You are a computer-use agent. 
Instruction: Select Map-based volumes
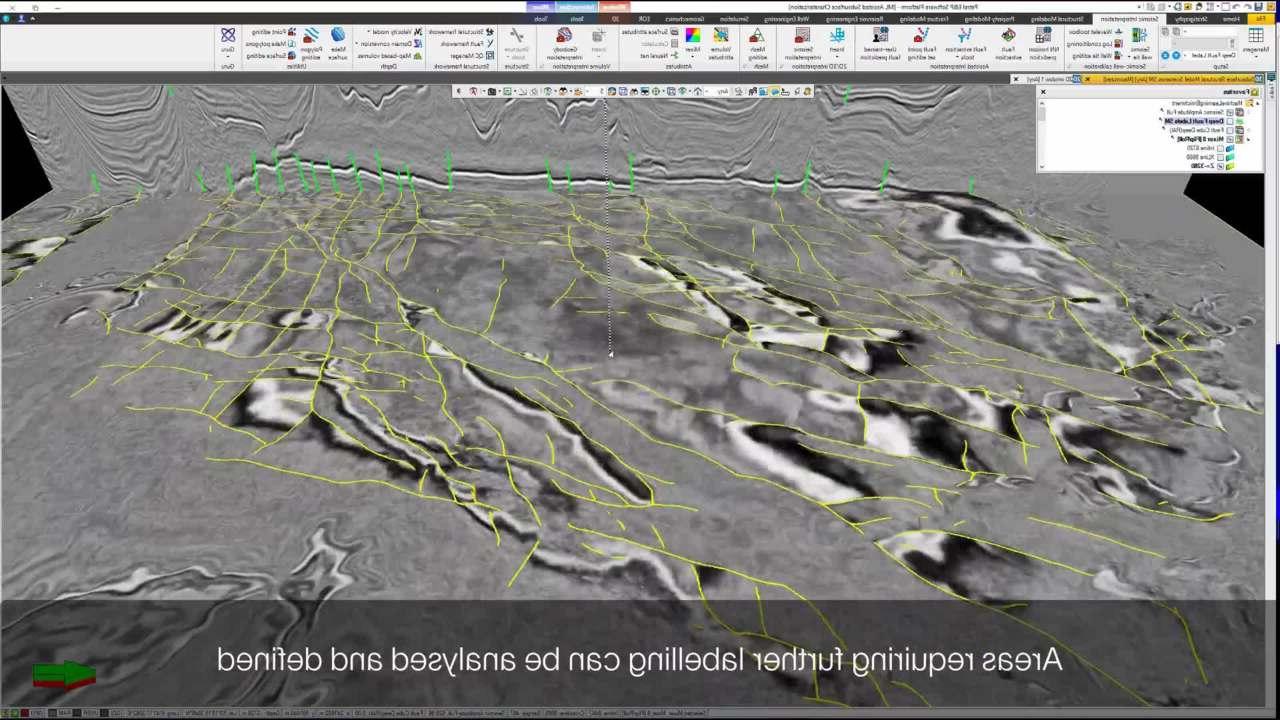[390, 56]
